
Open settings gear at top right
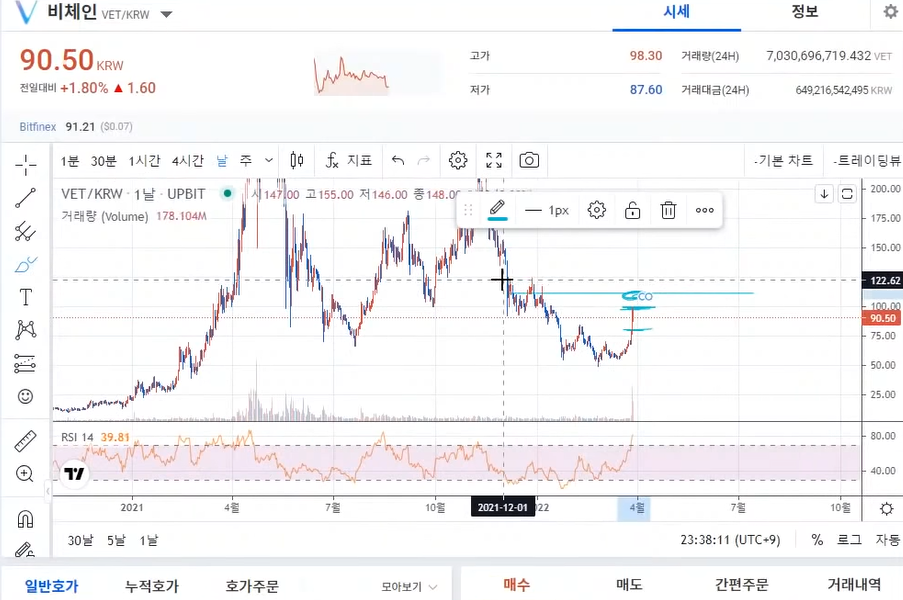890,12
